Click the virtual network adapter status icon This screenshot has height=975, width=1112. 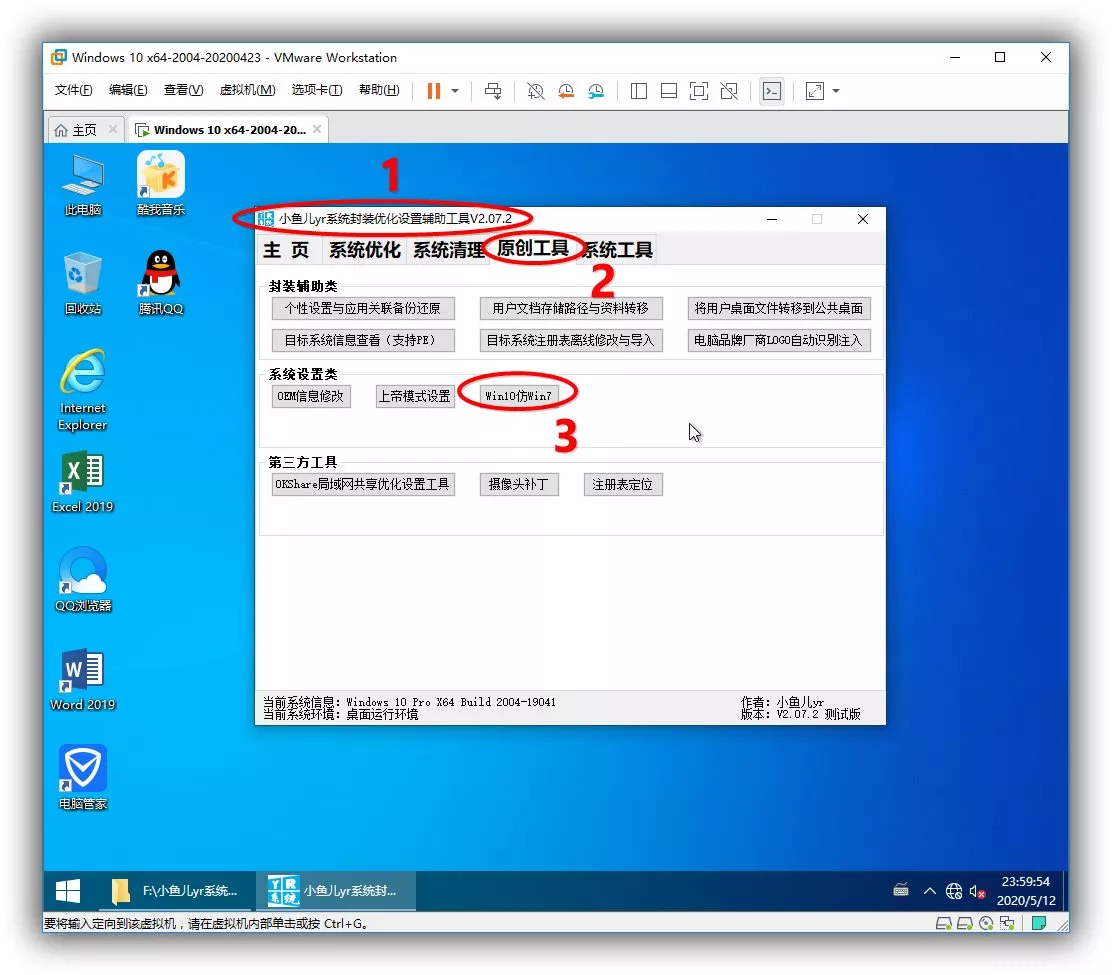(x=1008, y=922)
